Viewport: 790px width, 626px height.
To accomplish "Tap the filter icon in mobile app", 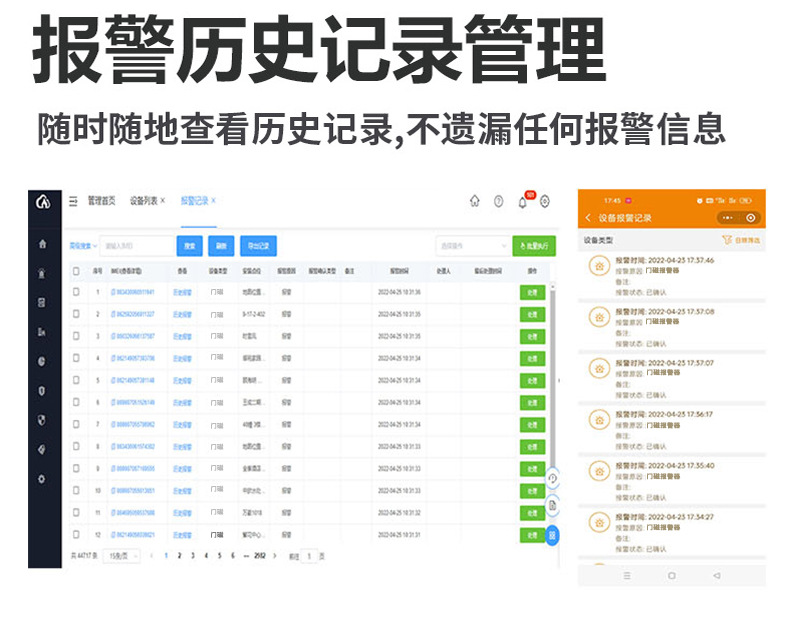I will pos(728,240).
